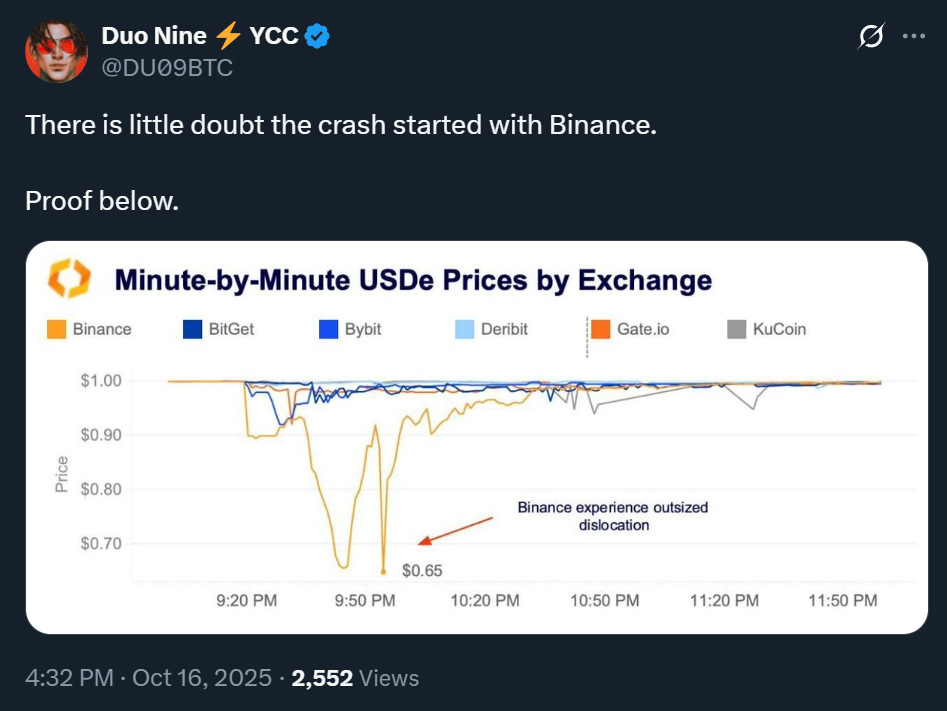Click the Bybit blue legend swatch
The image size is (947, 711).
[x=329, y=329]
